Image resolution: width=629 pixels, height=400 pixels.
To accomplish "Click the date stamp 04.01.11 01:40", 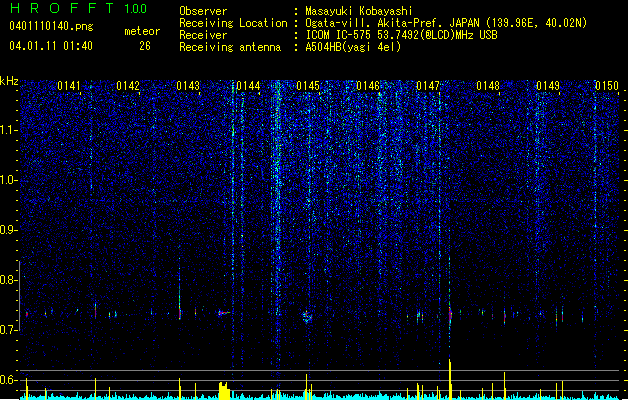I will click(51, 46).
